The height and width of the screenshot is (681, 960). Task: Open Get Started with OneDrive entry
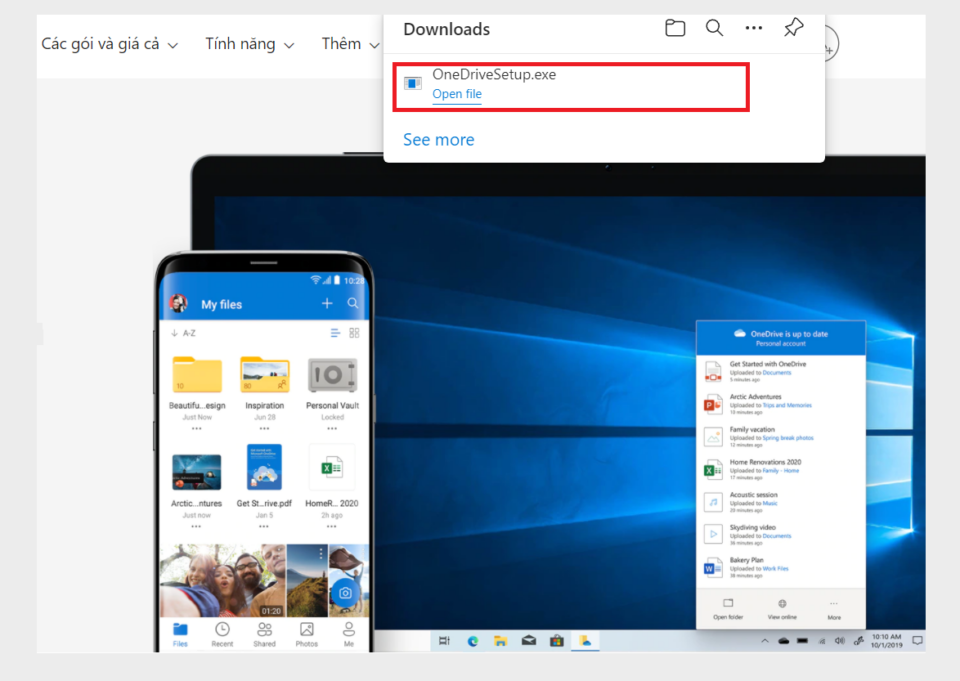781,372
